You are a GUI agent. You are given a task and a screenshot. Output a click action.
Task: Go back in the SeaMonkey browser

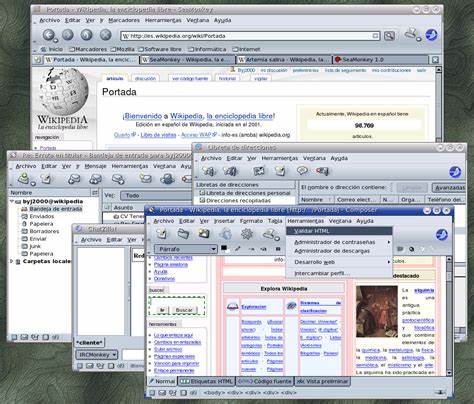[x=49, y=35]
